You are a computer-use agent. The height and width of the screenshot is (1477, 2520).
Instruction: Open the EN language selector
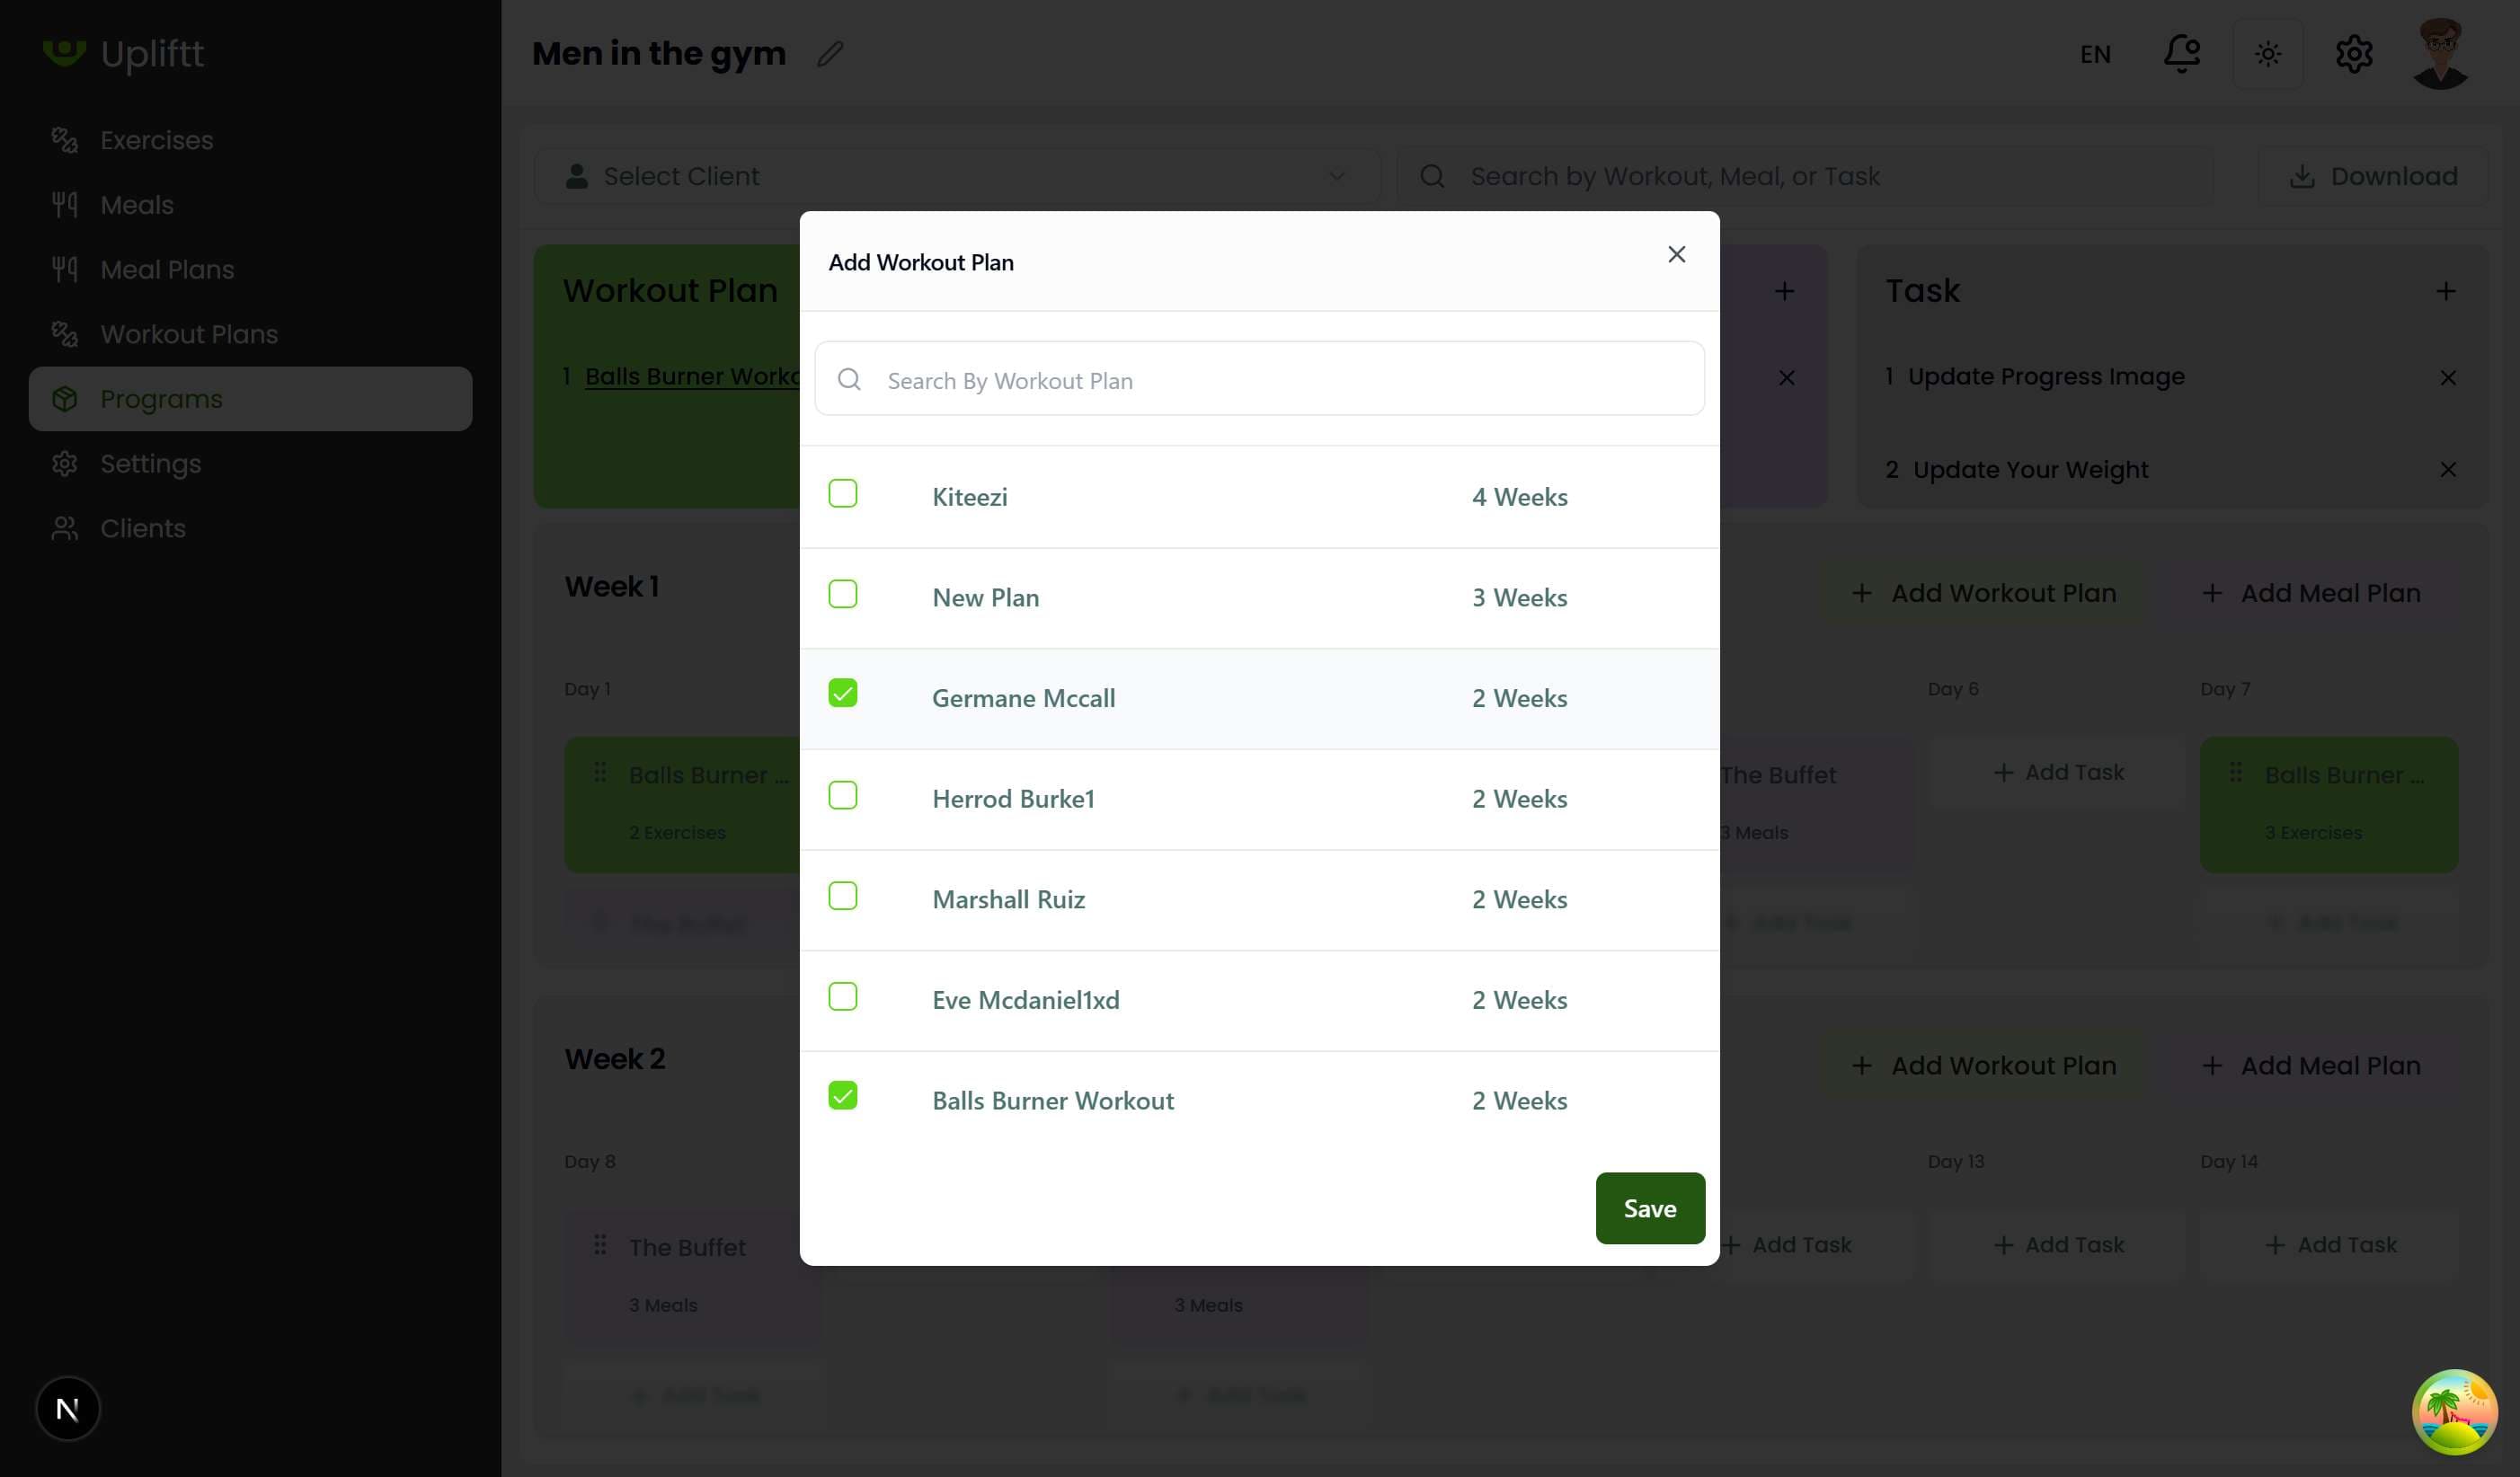click(2095, 54)
